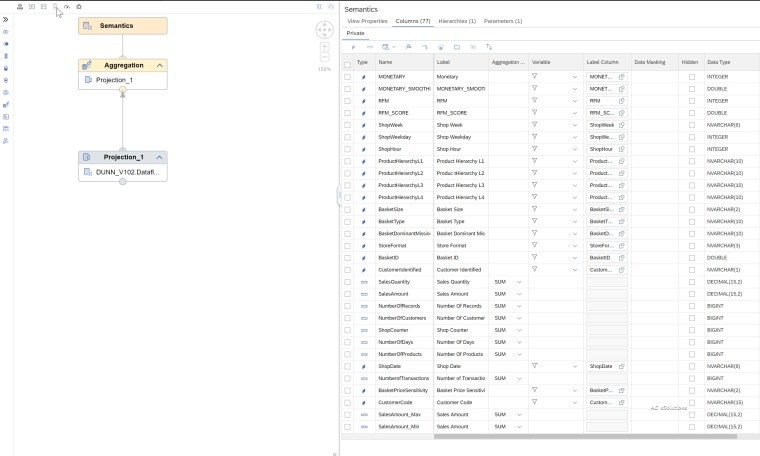Image resolution: width=760 pixels, height=456 pixels.
Task: Click the Aggregation node icon
Action: [x=87, y=65]
